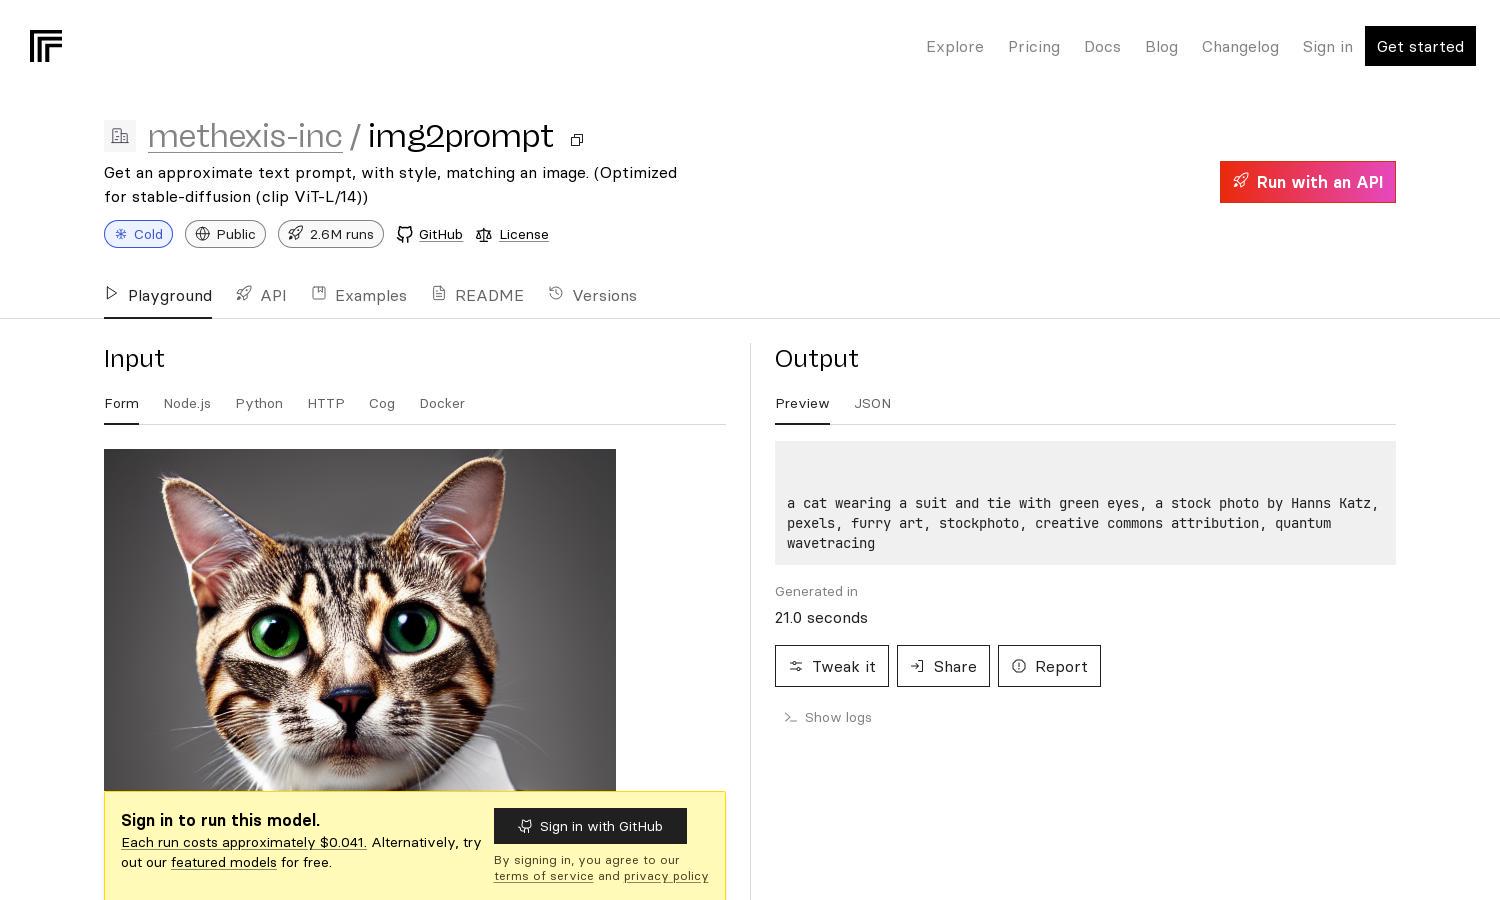Open the methexis-inc organization page

(245, 136)
